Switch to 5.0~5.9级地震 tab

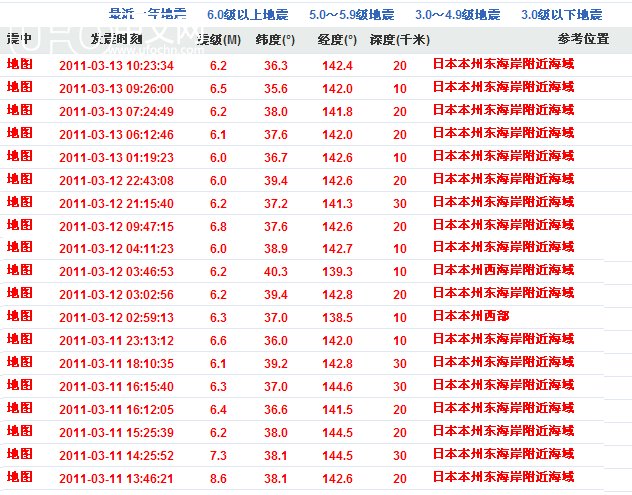351,15
